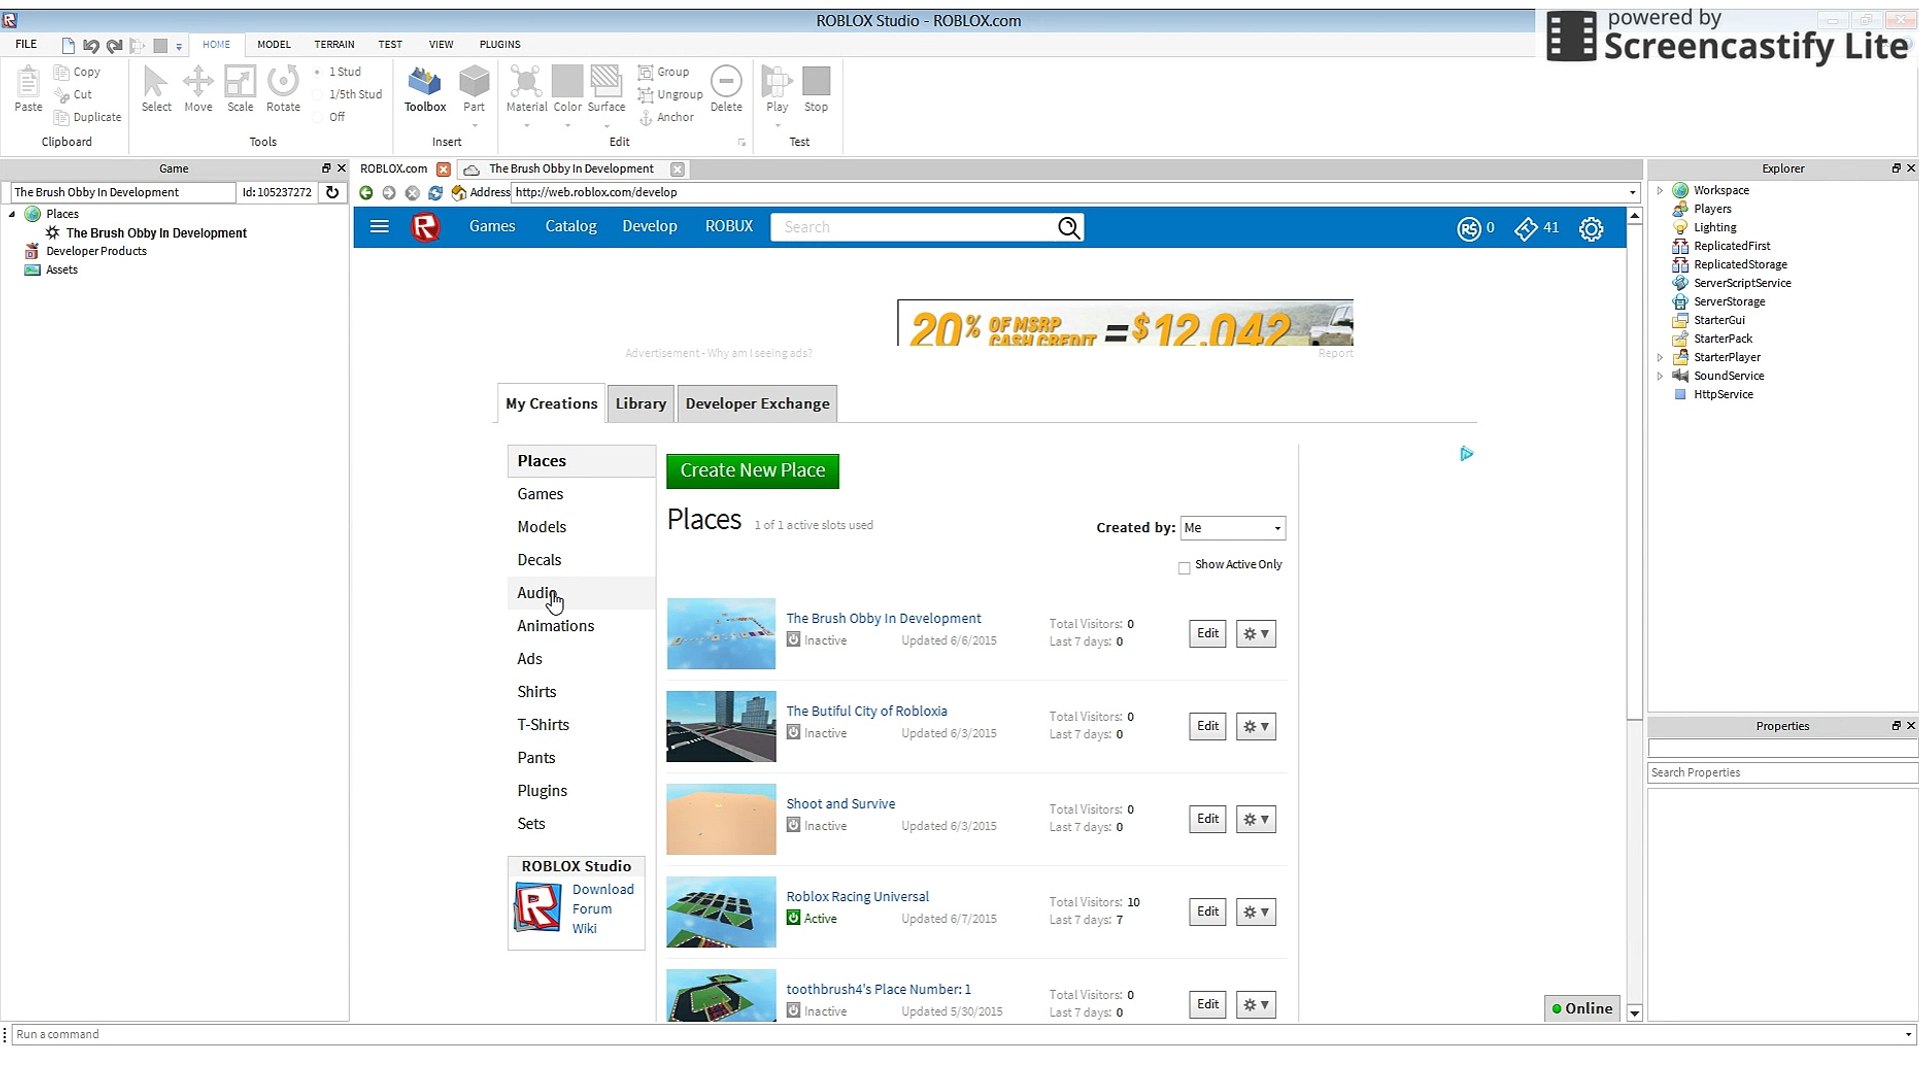Choose the Surface tool

pos(606,88)
